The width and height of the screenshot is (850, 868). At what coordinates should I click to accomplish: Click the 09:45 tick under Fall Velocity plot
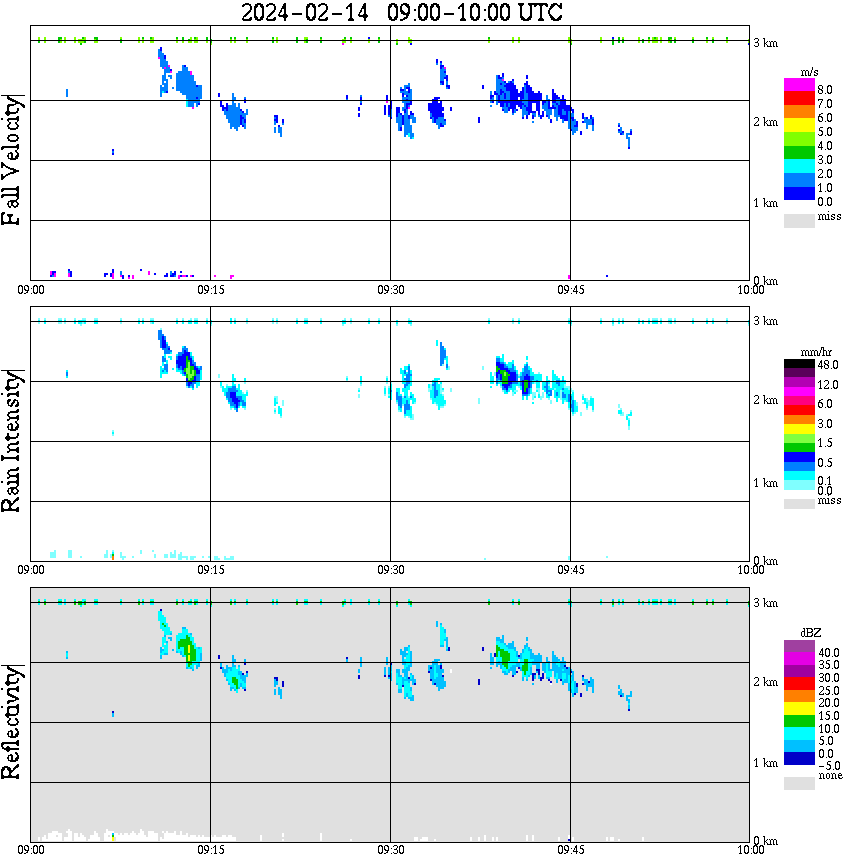(x=570, y=290)
